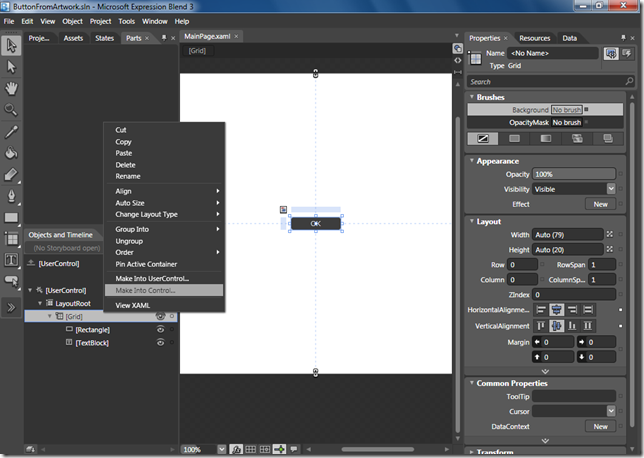The image size is (644, 458).
Task: Toggle show grid button in artboard bar
Action: click(251, 449)
